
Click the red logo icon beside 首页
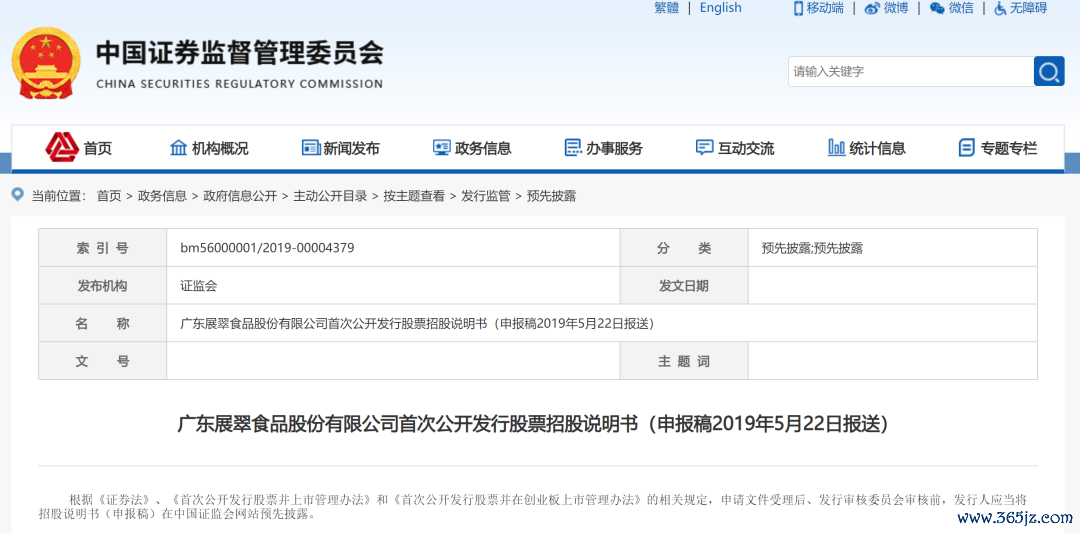pos(63,146)
